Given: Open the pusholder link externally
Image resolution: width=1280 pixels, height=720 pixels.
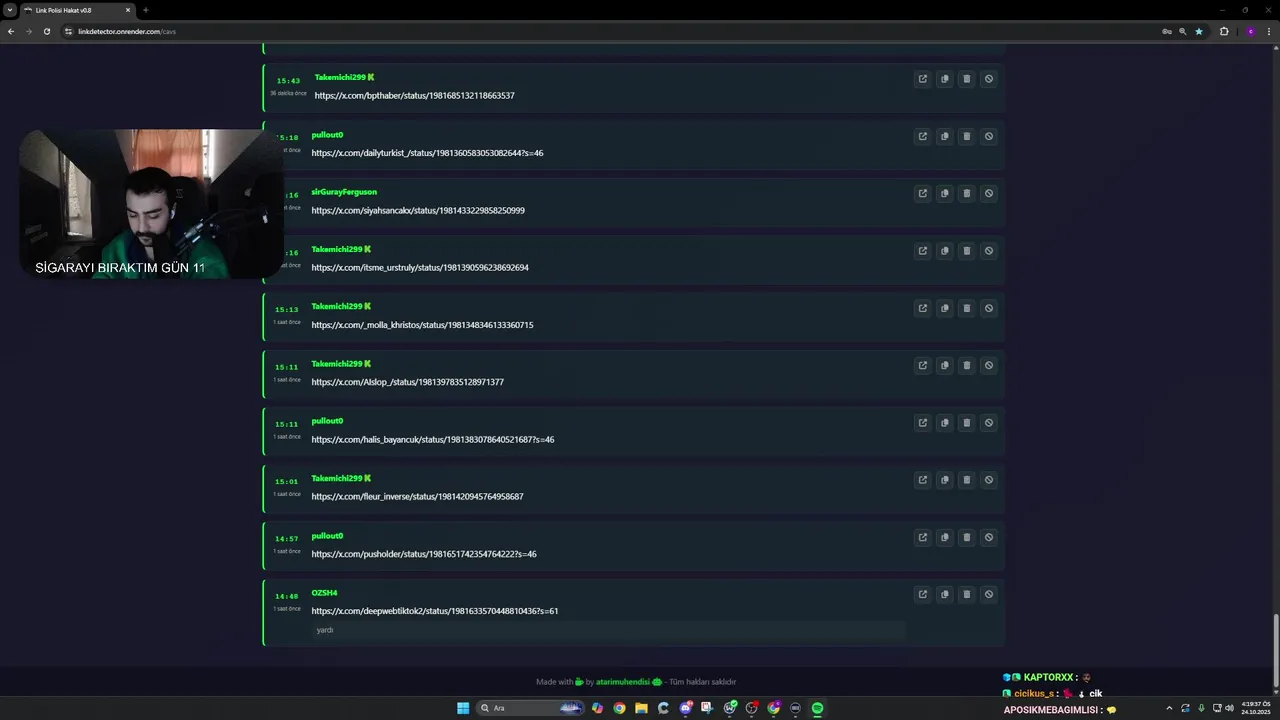Looking at the screenshot, I should click(922, 537).
